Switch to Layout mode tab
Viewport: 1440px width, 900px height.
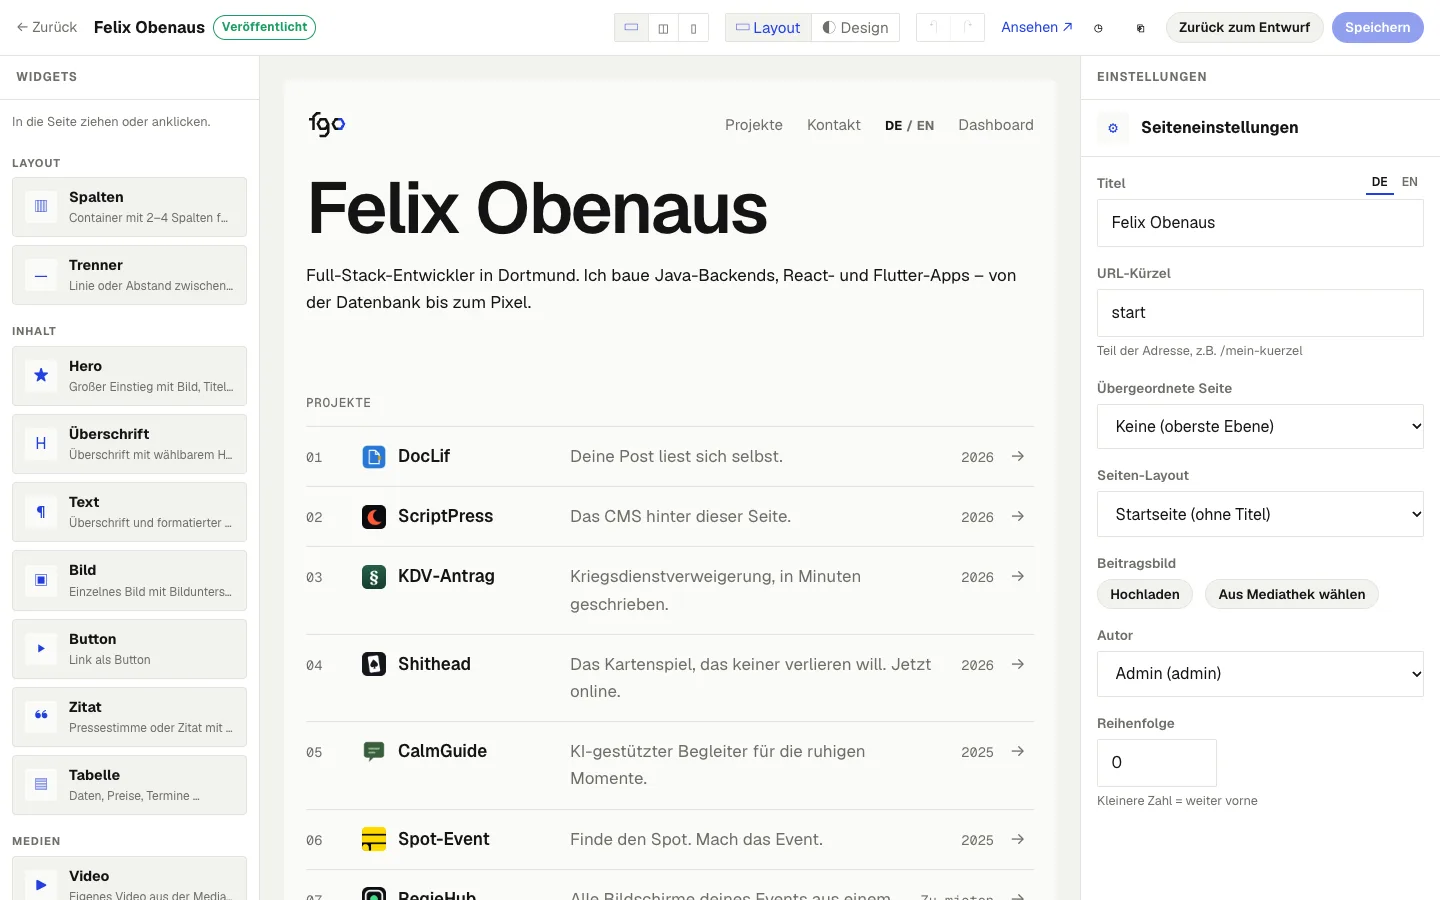[768, 28]
